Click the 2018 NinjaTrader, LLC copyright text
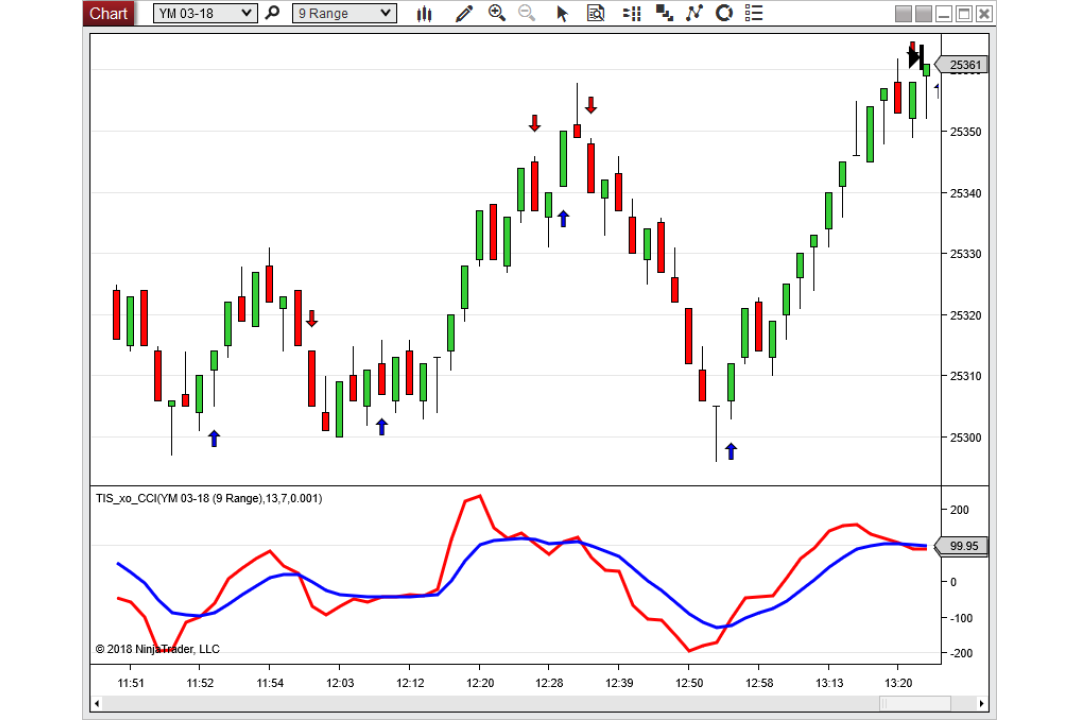Viewport: 1080px width, 720px height. tap(158, 649)
